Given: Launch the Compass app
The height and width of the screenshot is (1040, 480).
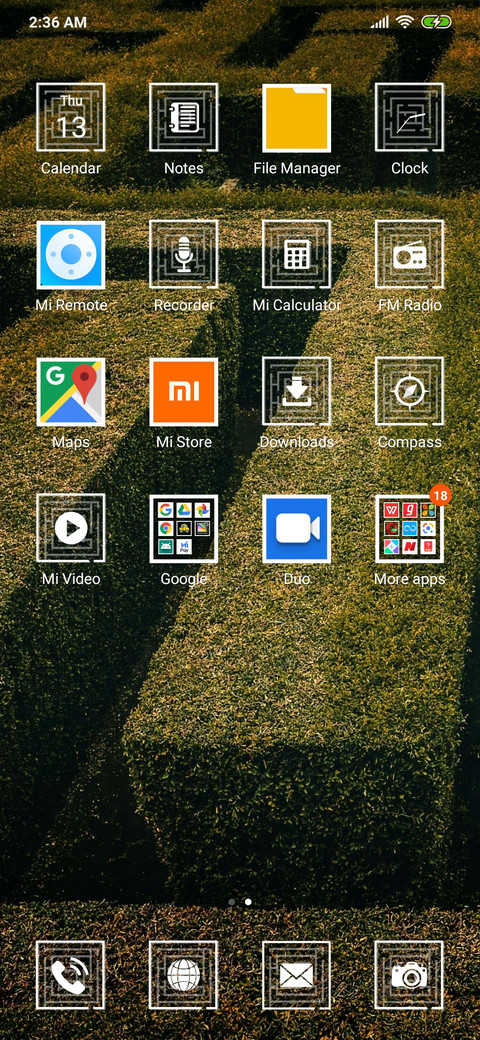Looking at the screenshot, I should (x=409, y=391).
